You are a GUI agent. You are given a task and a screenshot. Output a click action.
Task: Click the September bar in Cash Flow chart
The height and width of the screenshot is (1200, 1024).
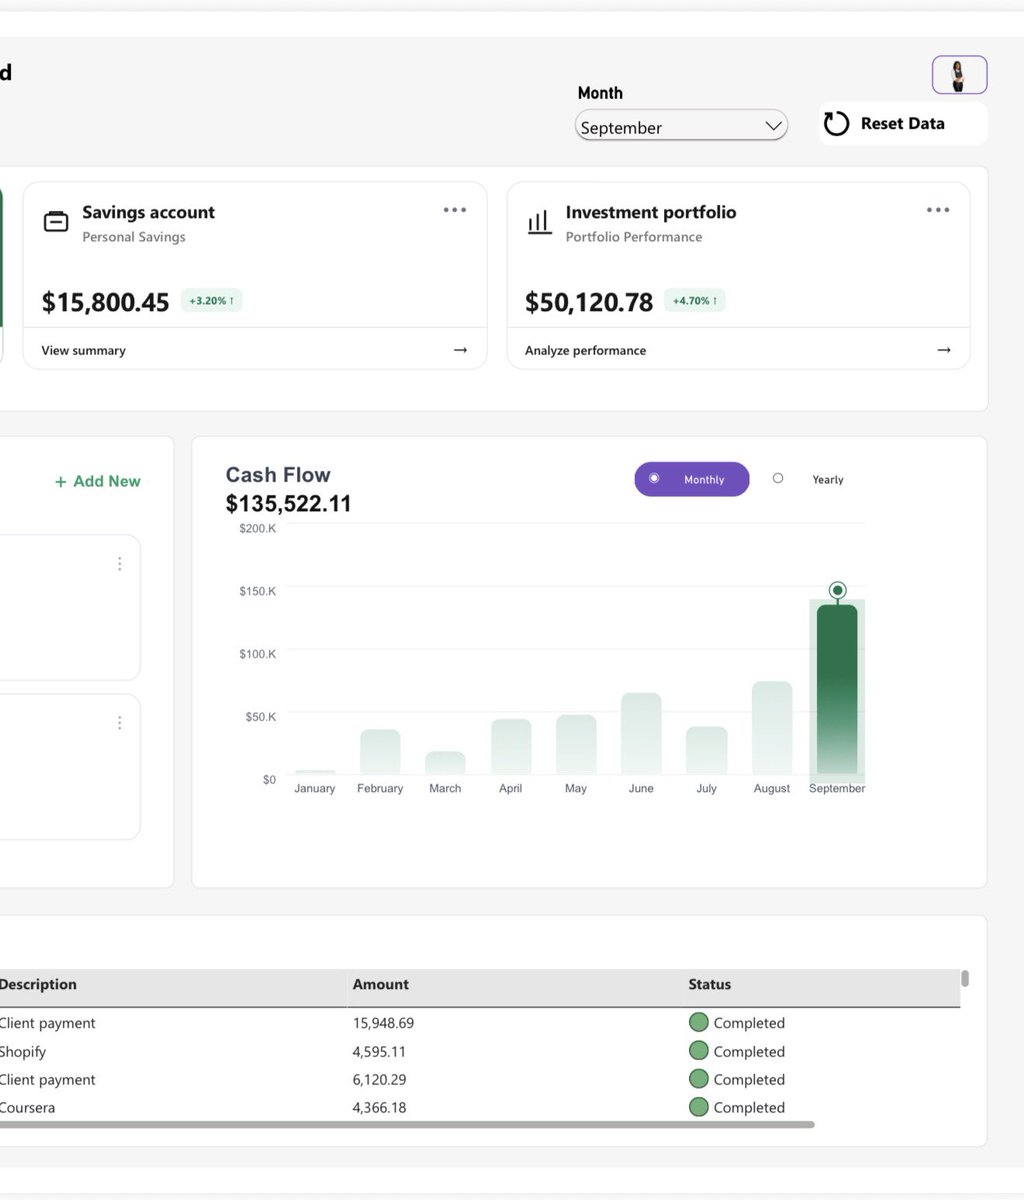[837, 689]
